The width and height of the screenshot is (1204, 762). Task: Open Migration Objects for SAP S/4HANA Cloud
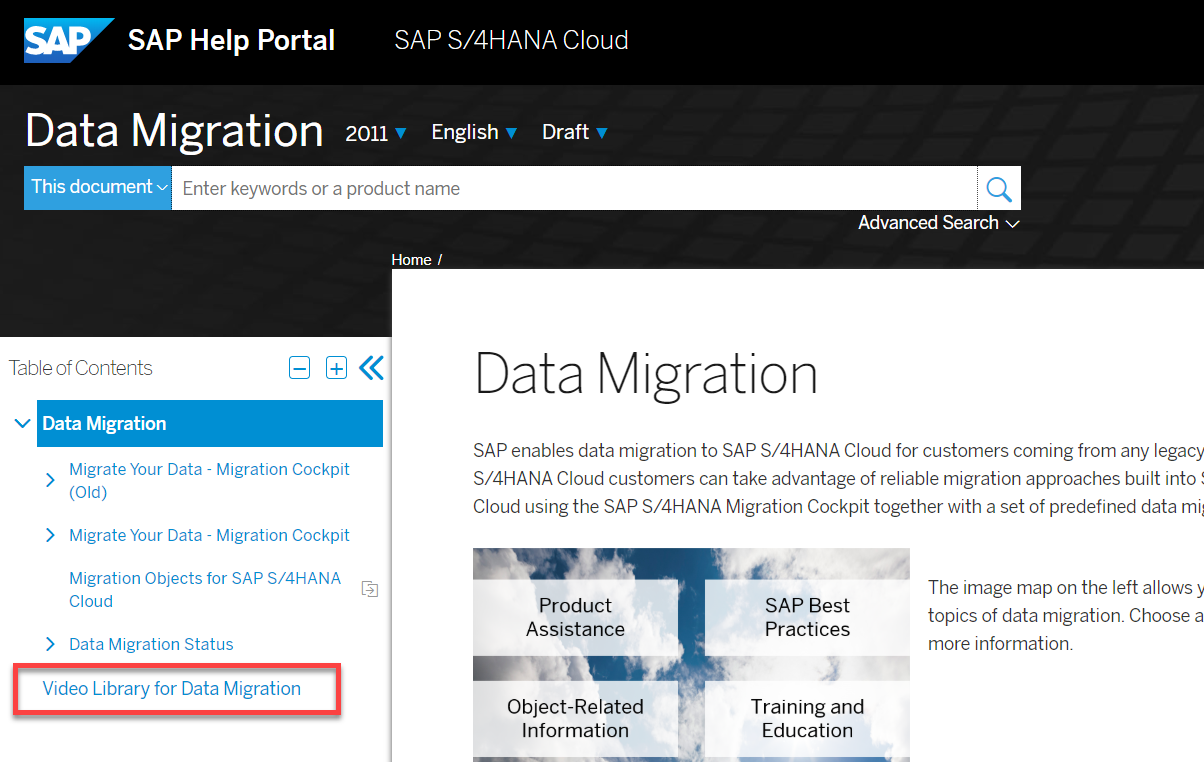tap(205, 590)
